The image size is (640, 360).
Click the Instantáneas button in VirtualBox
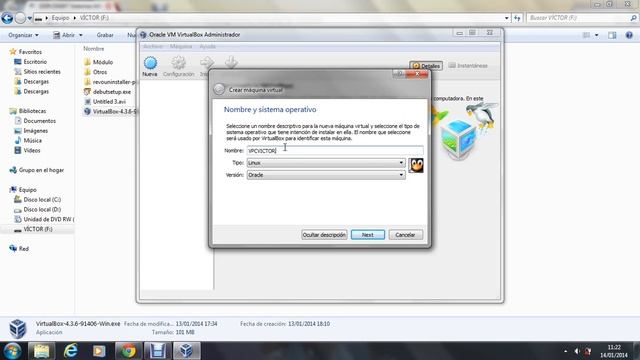pos(468,65)
